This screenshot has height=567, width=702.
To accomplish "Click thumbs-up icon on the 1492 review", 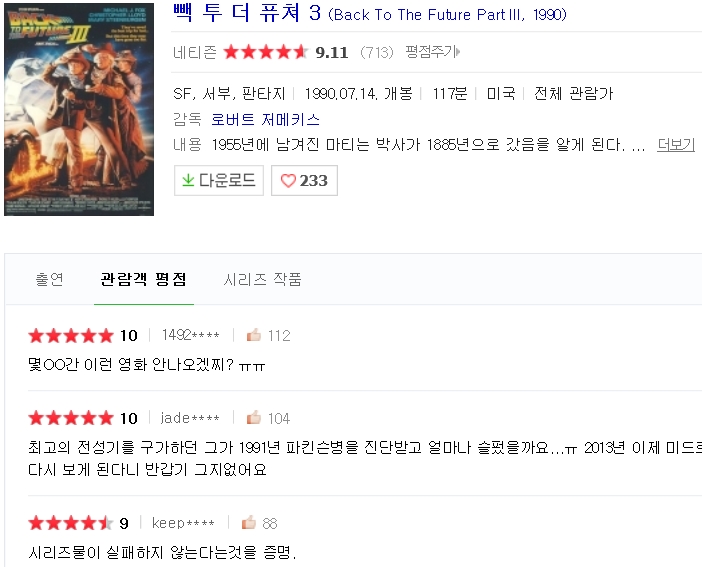I will click(254, 335).
